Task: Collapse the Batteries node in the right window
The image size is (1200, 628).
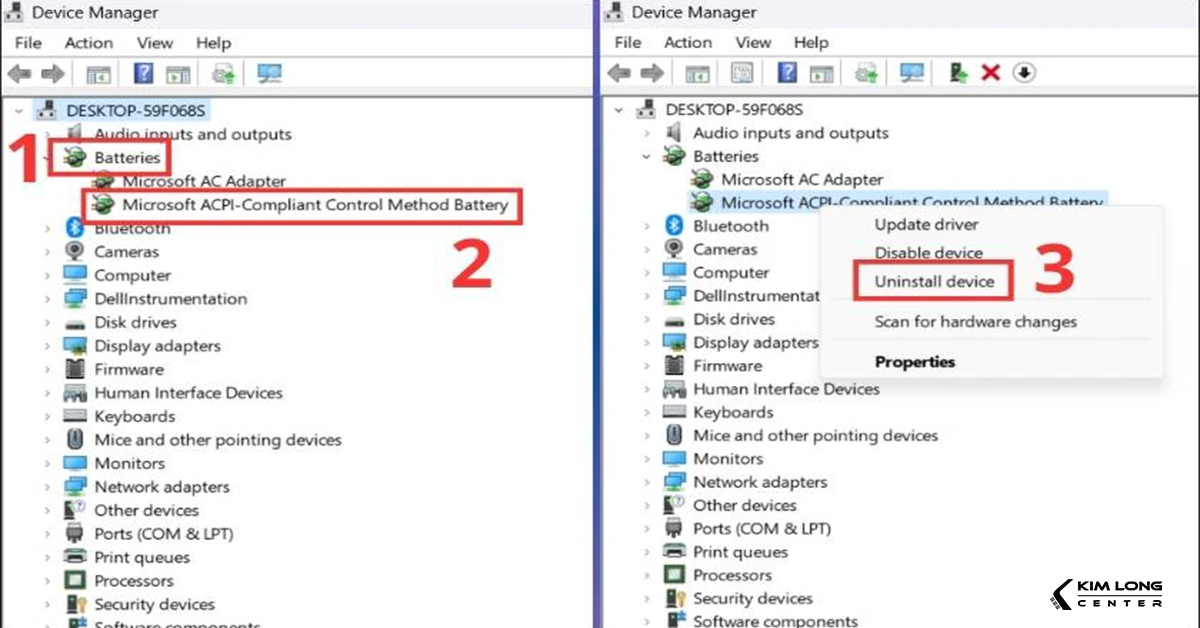Action: point(646,157)
